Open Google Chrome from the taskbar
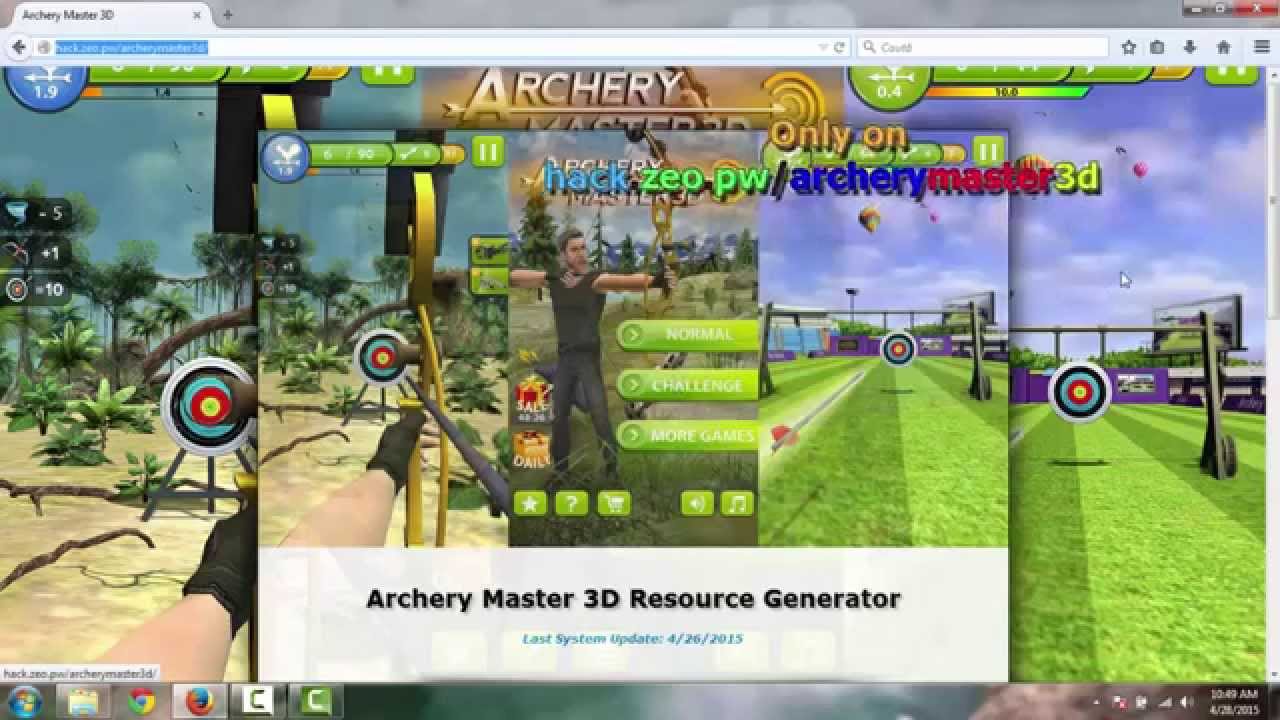 [x=140, y=700]
